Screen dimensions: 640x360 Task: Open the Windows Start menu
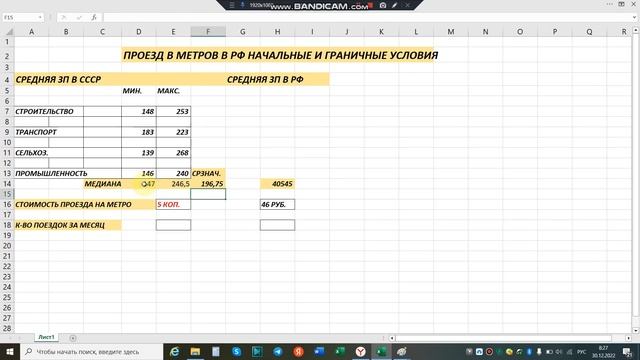pyautogui.click(x=10, y=351)
